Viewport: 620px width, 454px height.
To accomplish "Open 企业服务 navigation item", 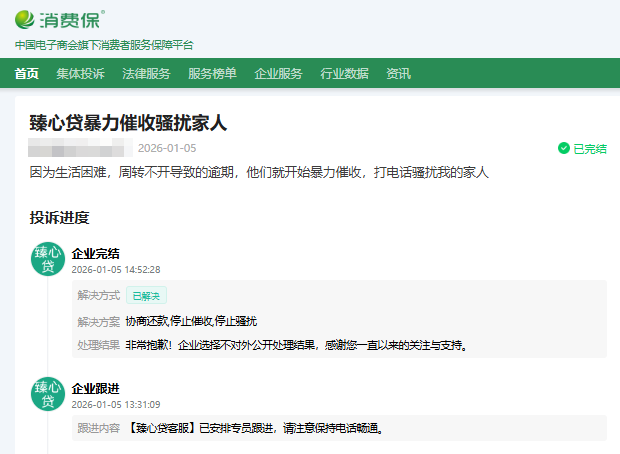I will click(278, 73).
